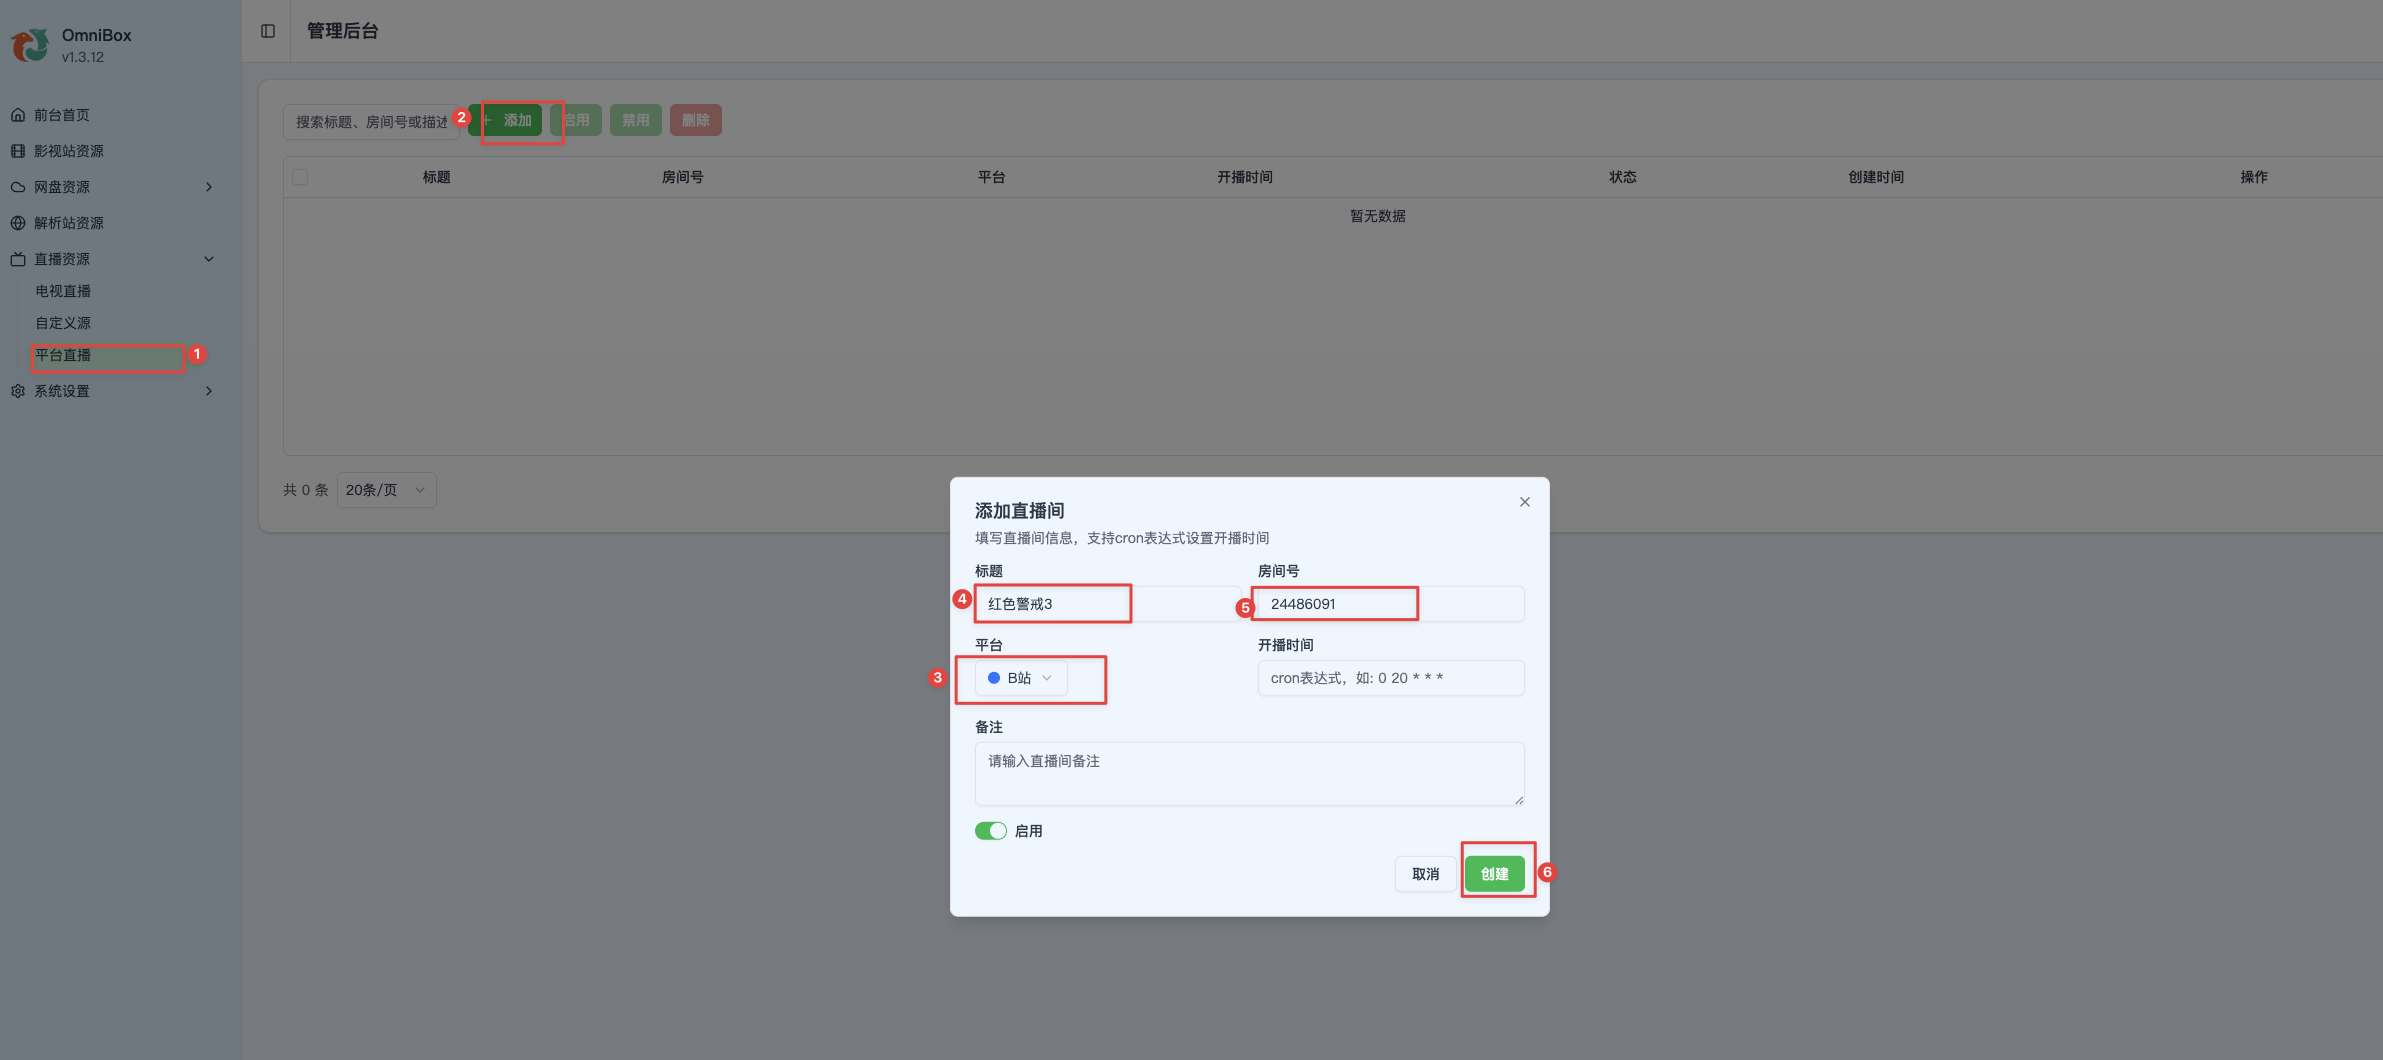Viewport: 2383px width, 1060px height.
Task: Click the 标题 field containing 红色警戒3
Action: tap(1108, 604)
